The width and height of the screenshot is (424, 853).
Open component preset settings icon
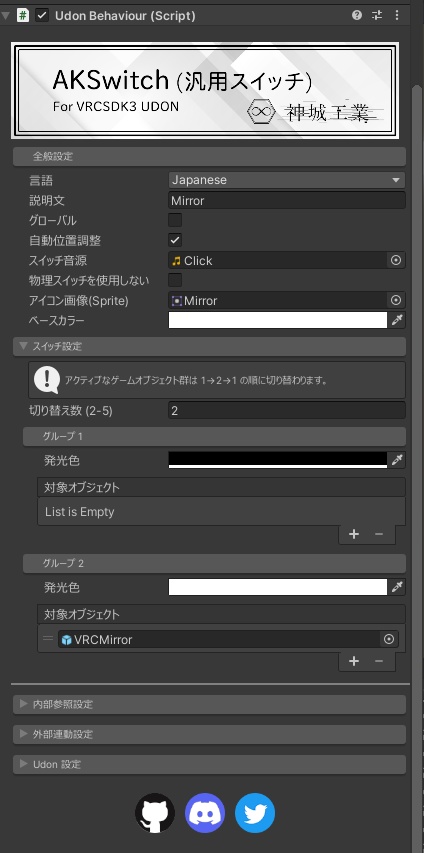click(377, 15)
